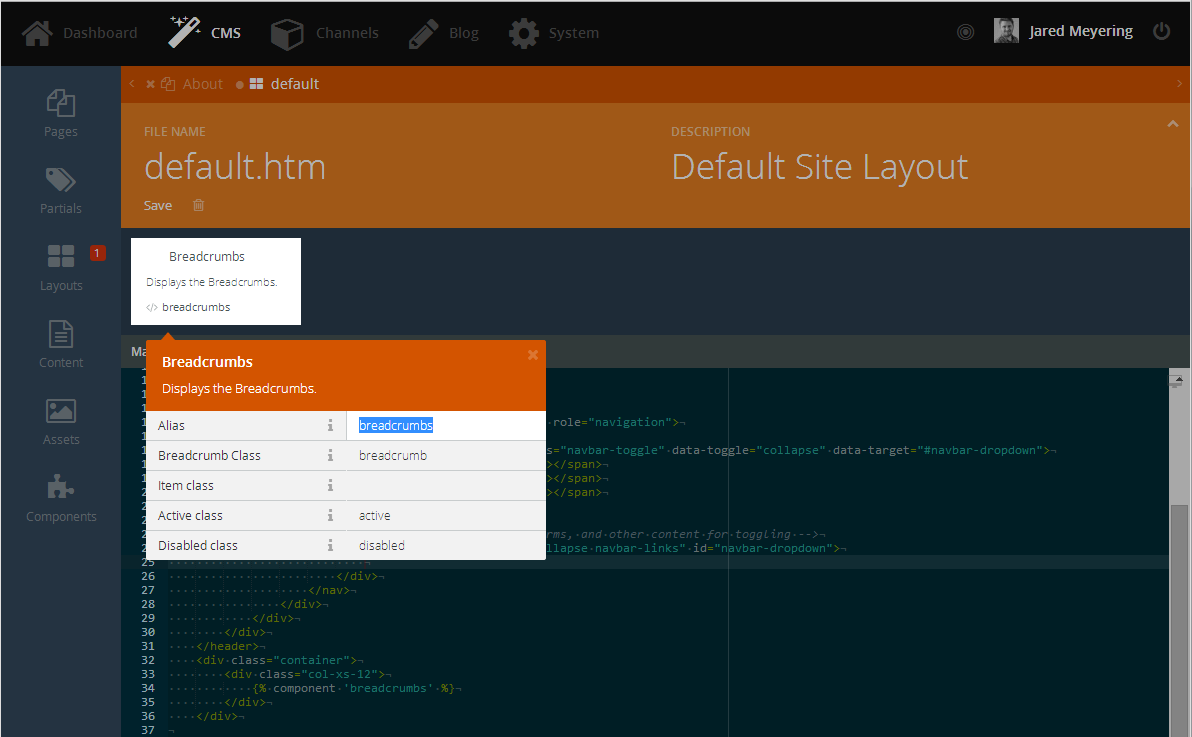Save the default.htm layout
The width and height of the screenshot is (1192, 737).
click(x=157, y=205)
